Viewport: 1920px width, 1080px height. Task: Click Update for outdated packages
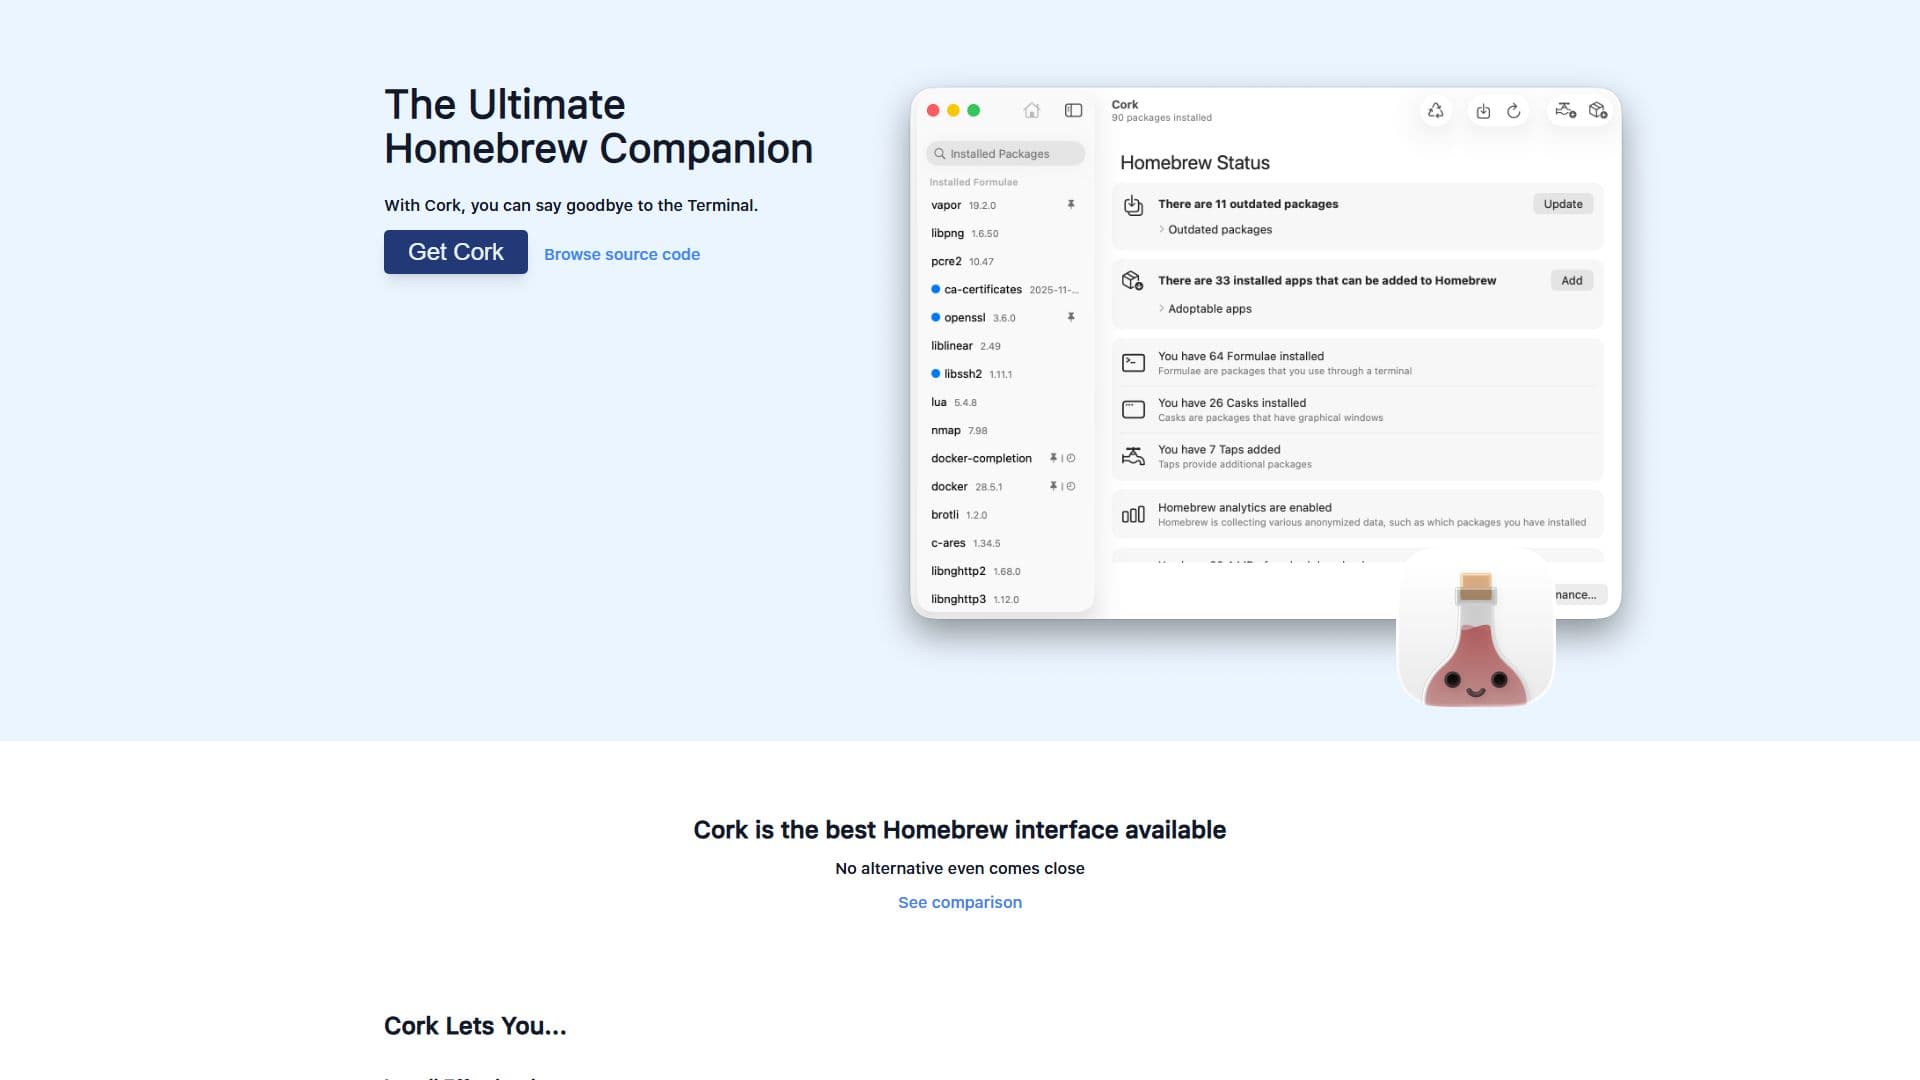[x=1562, y=204]
